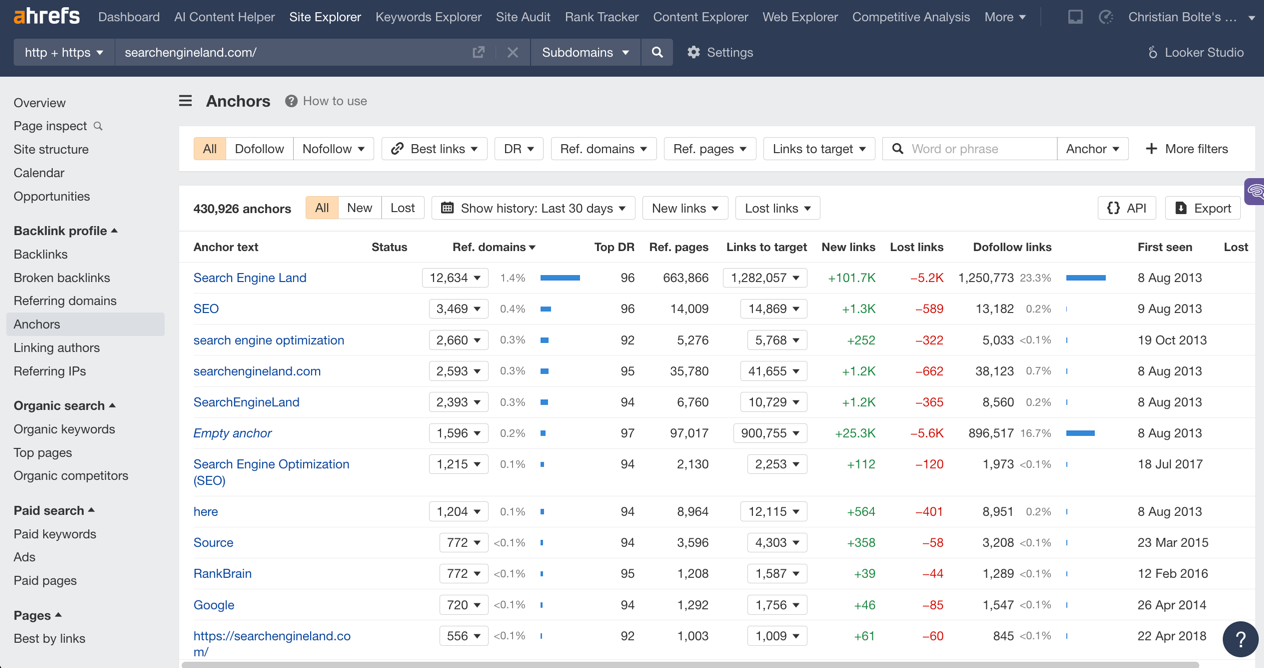Open Organic keywords in sidebar
1264x668 pixels.
pyautogui.click(x=64, y=429)
